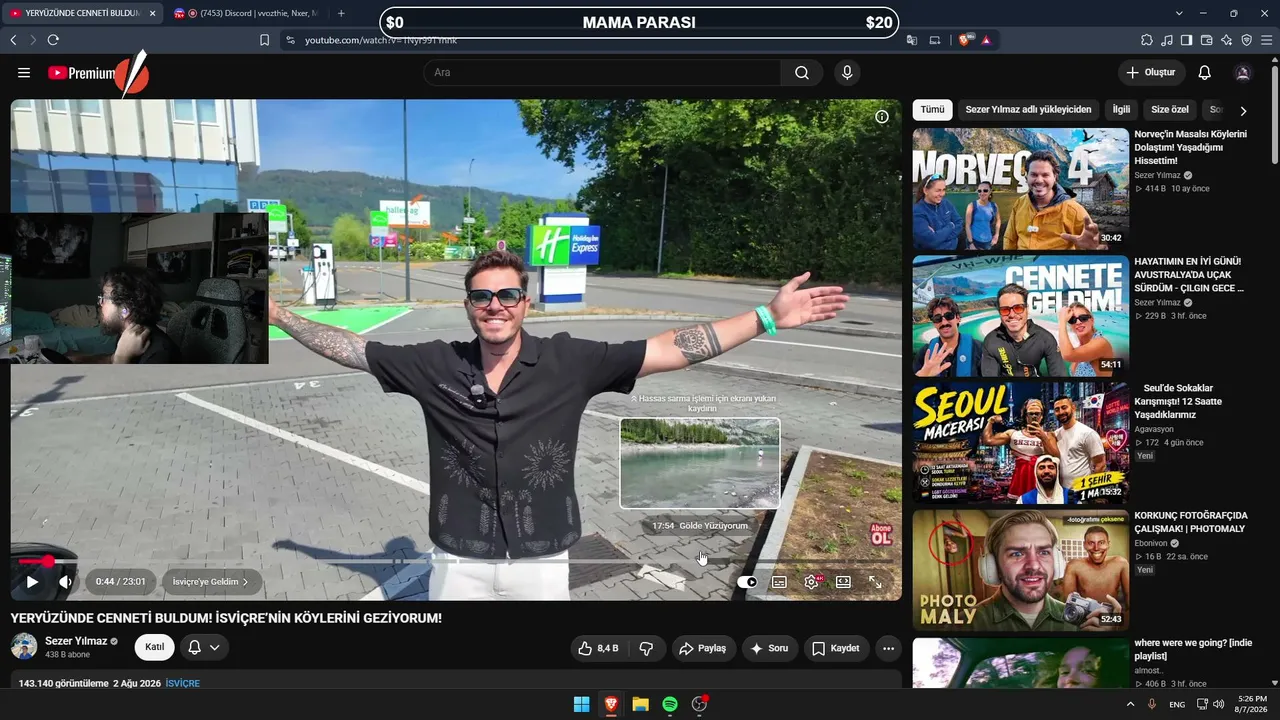
Task: Open Brave VPN shield icon
Action: click(x=1246, y=40)
